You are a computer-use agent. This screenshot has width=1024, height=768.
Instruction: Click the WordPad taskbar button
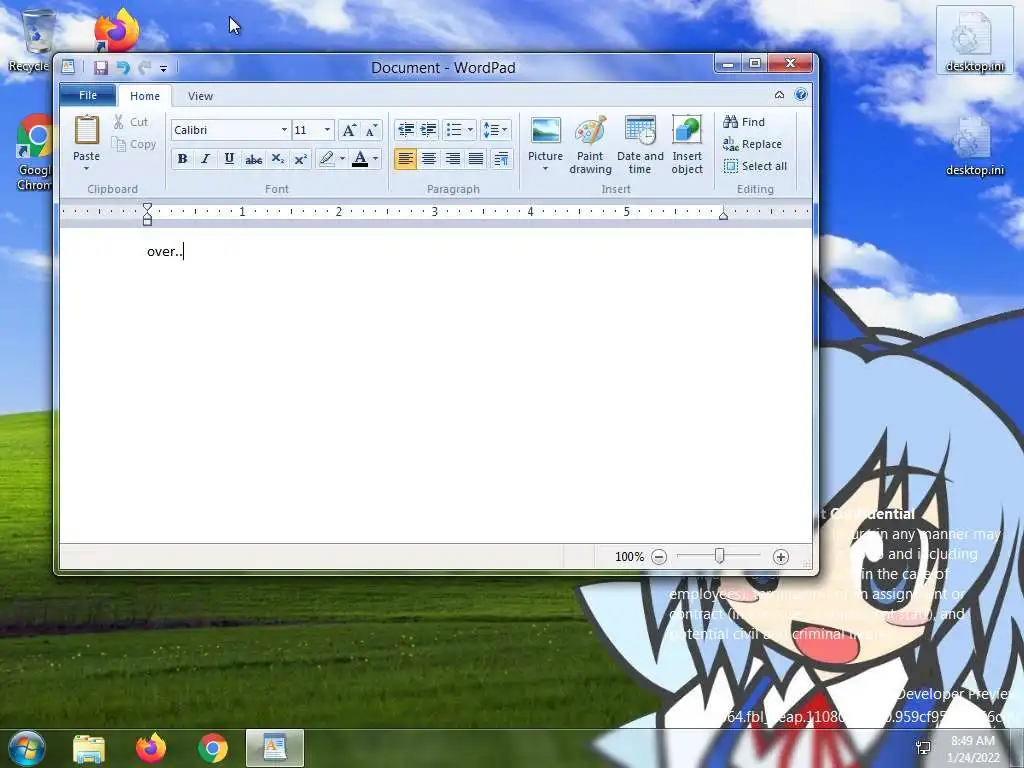[x=275, y=748]
